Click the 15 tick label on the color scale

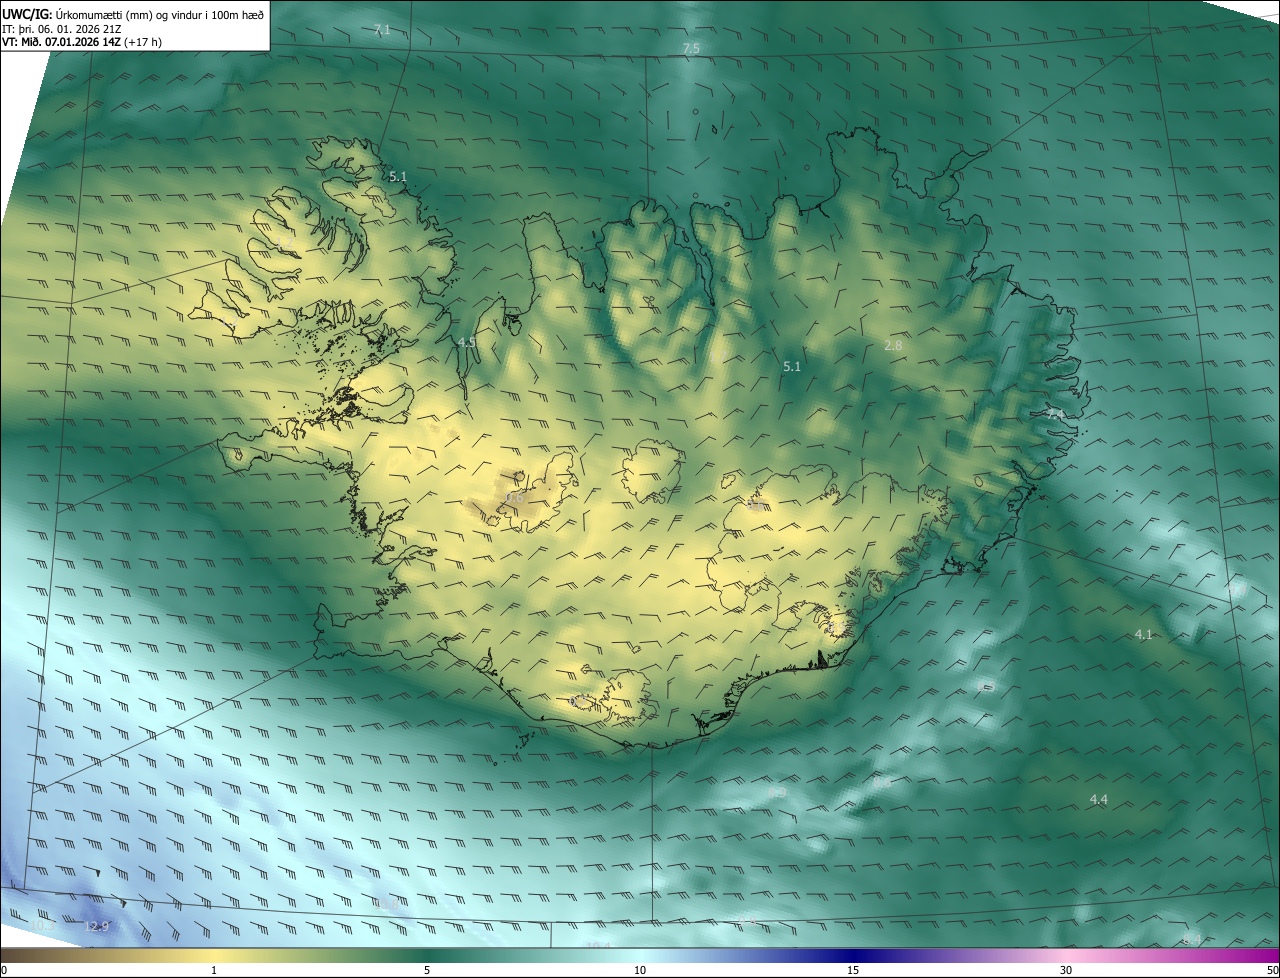click(x=853, y=970)
